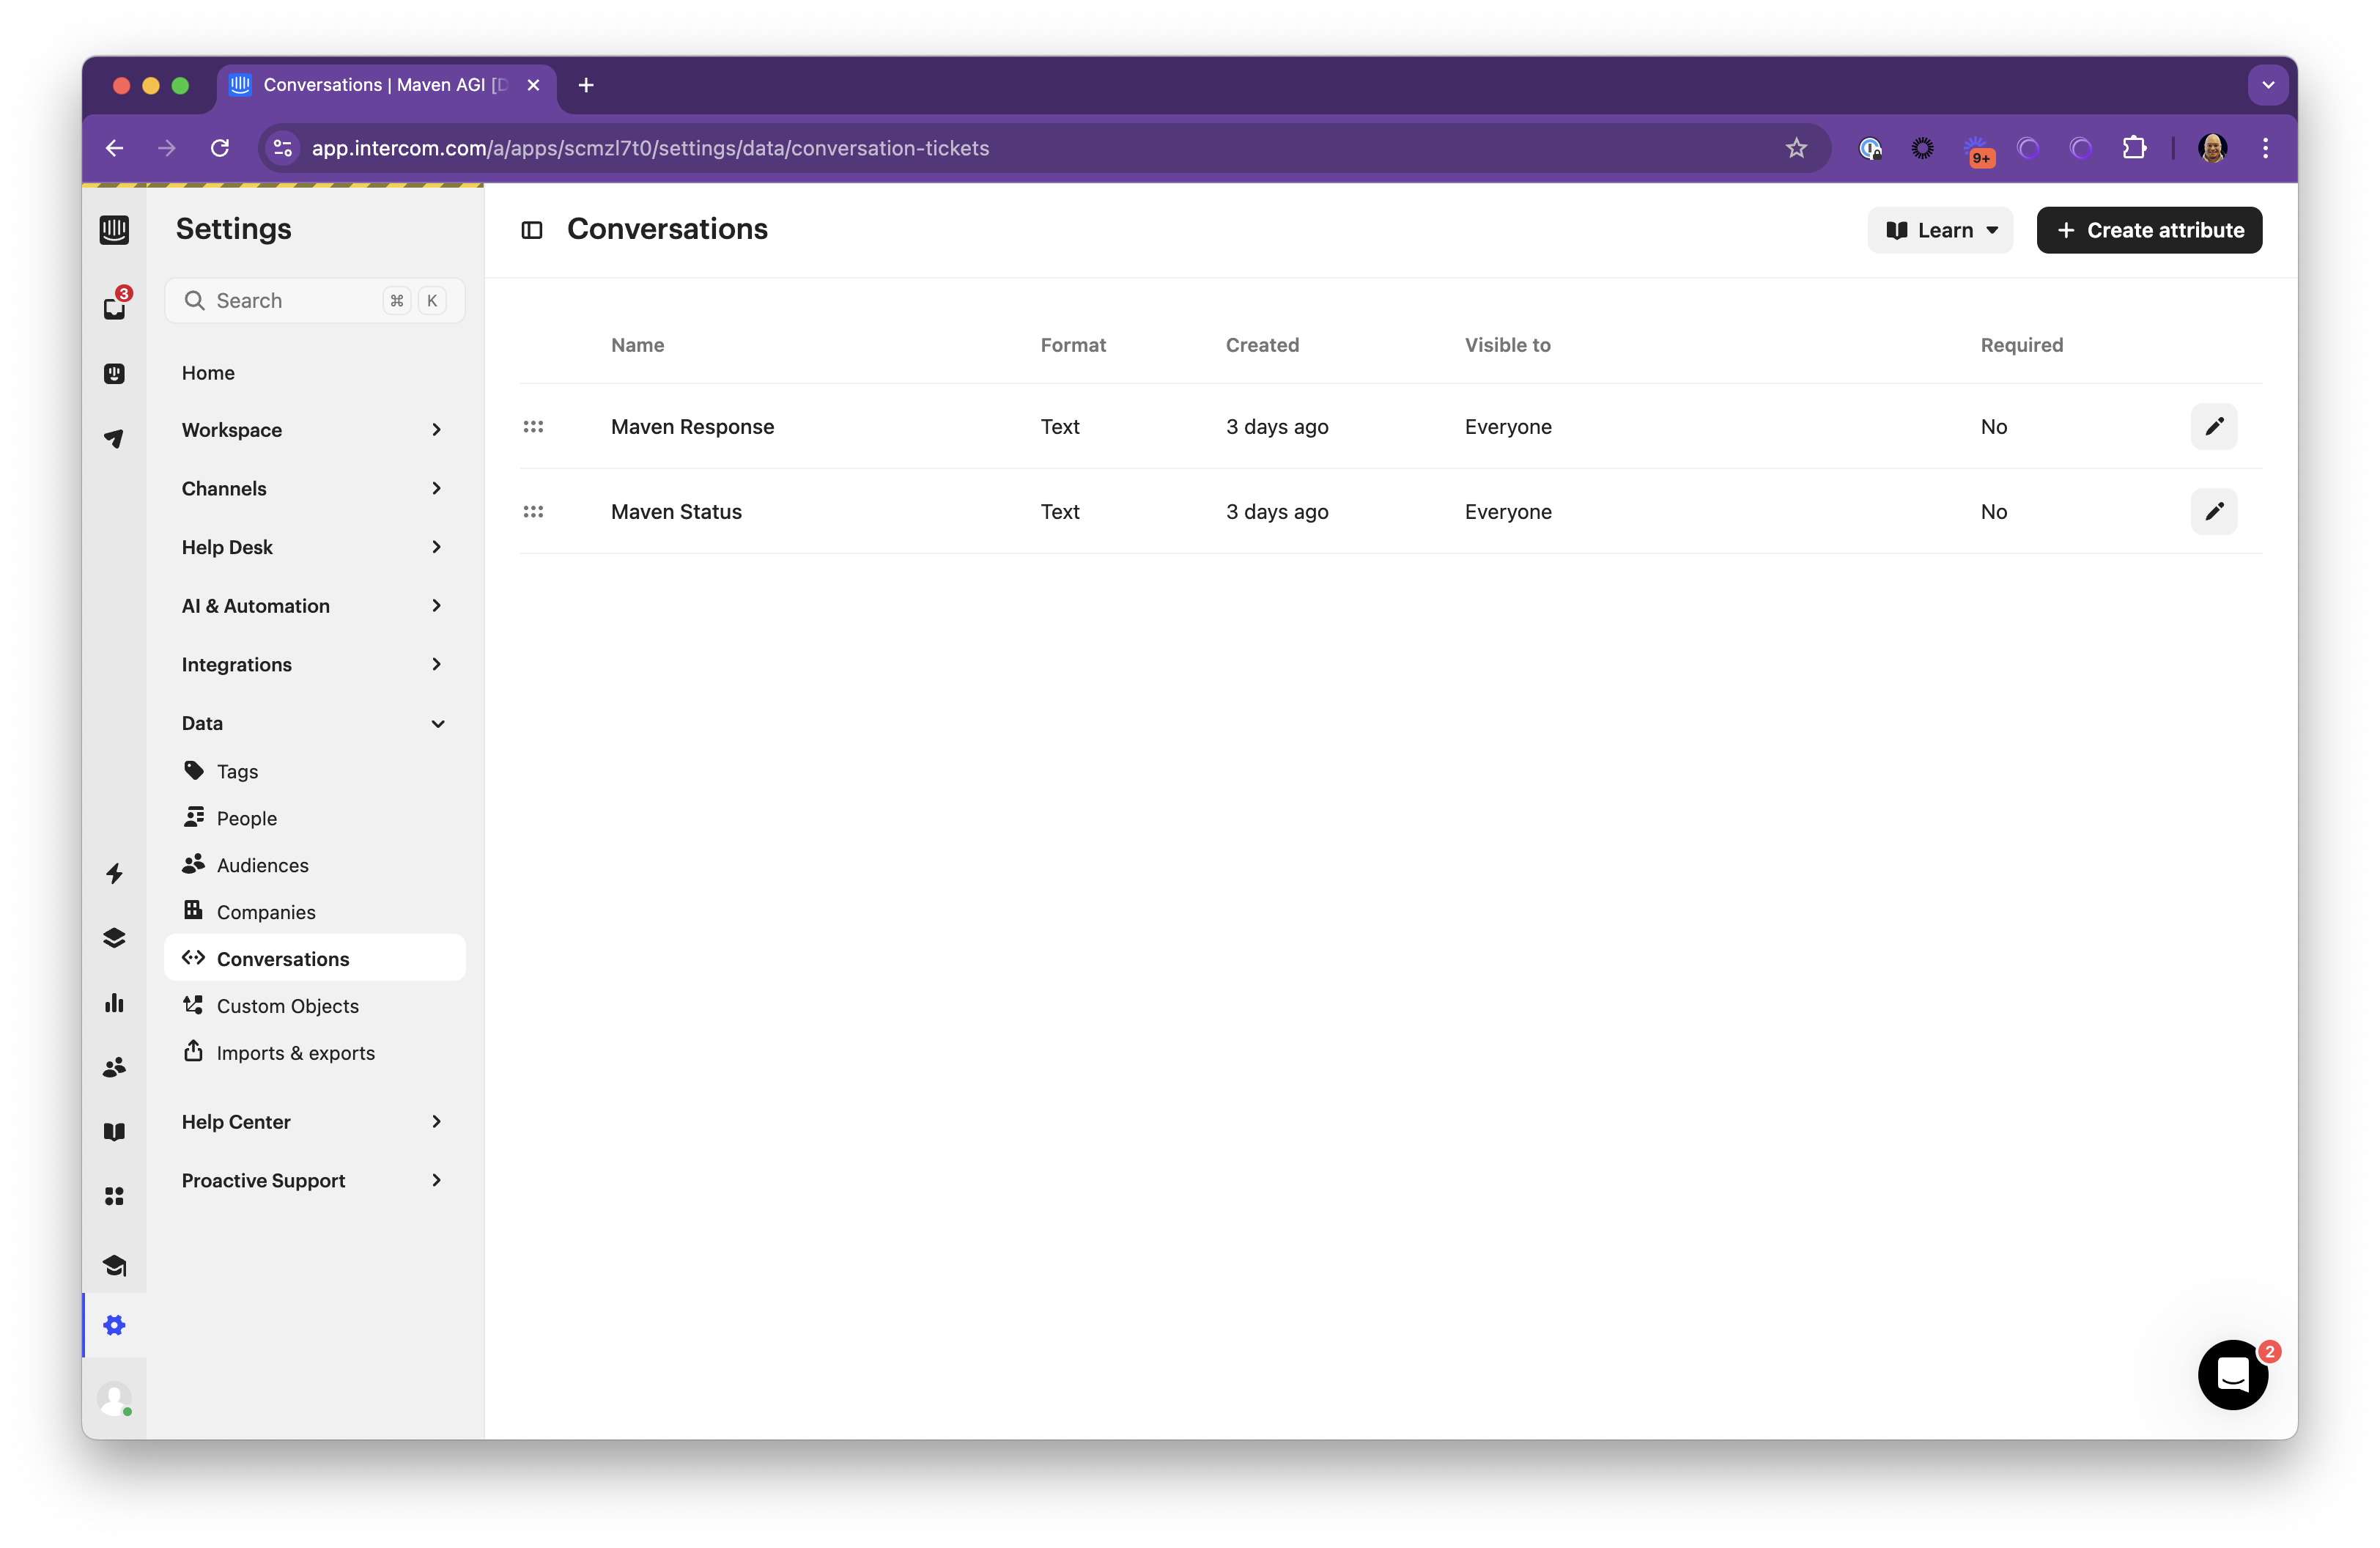Collapse the Data settings section
2380x1548 pixels.
[x=313, y=722]
